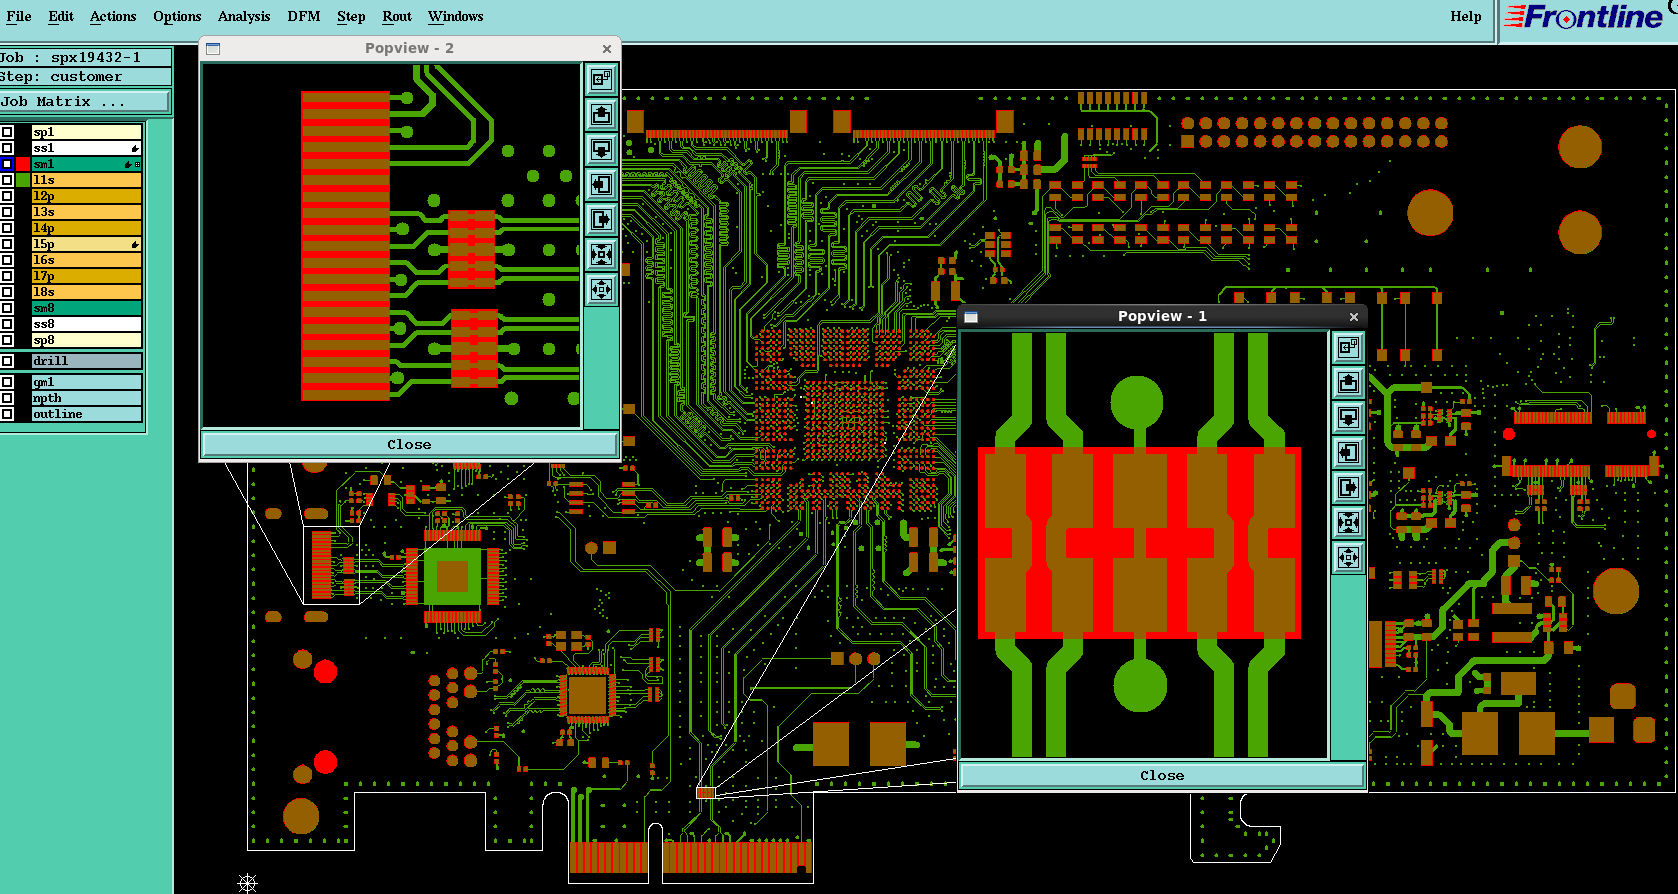
Task: Toggle the checkbox for layer sp1
Action: pyautogui.click(x=7, y=132)
